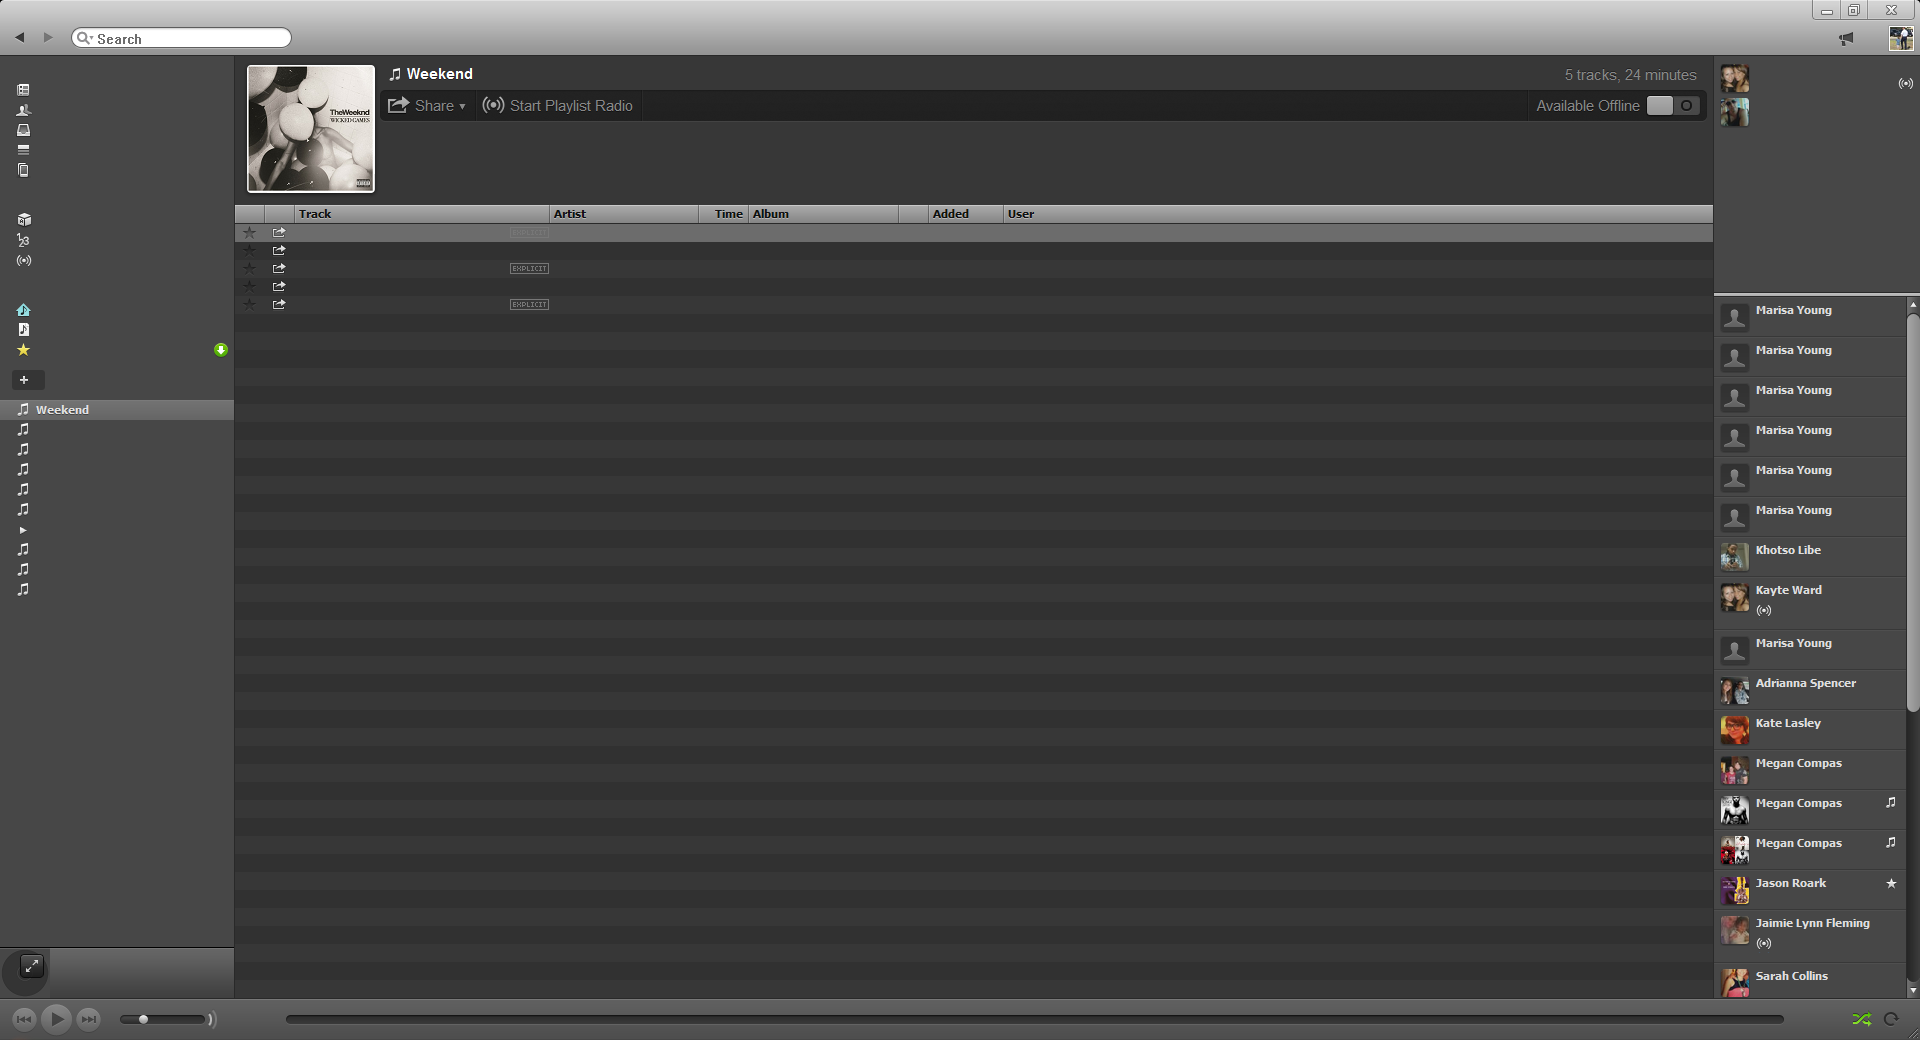1920x1040 pixels.
Task: Share the highlighted track via its arrow icon
Action: 279,232
